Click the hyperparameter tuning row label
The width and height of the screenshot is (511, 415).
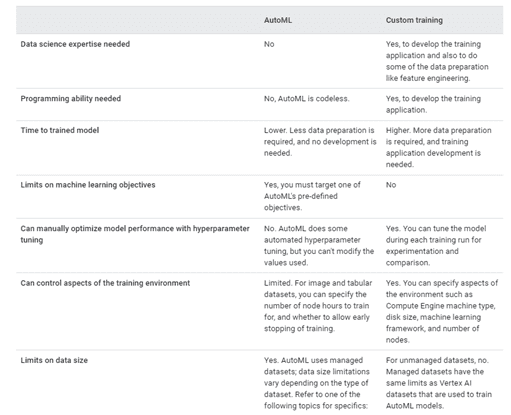[x=135, y=234]
